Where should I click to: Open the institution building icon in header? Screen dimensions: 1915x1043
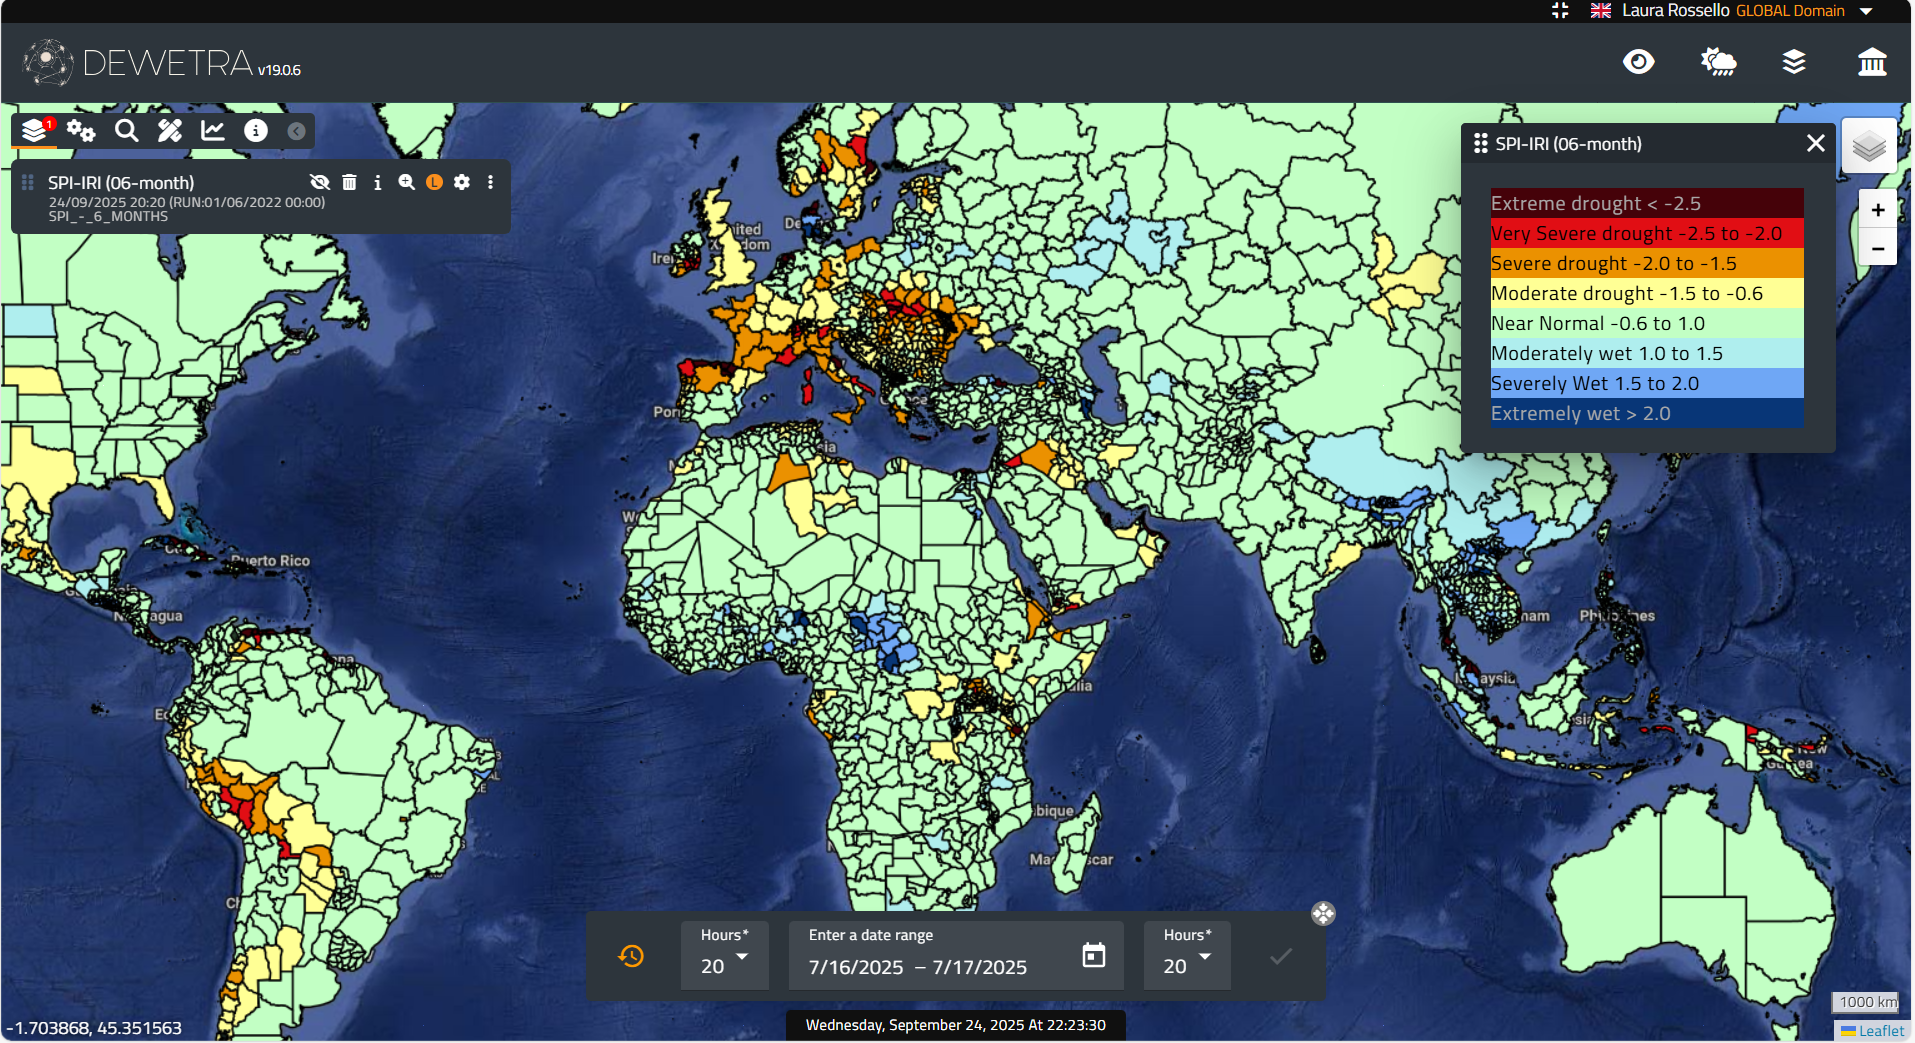[x=1871, y=62]
